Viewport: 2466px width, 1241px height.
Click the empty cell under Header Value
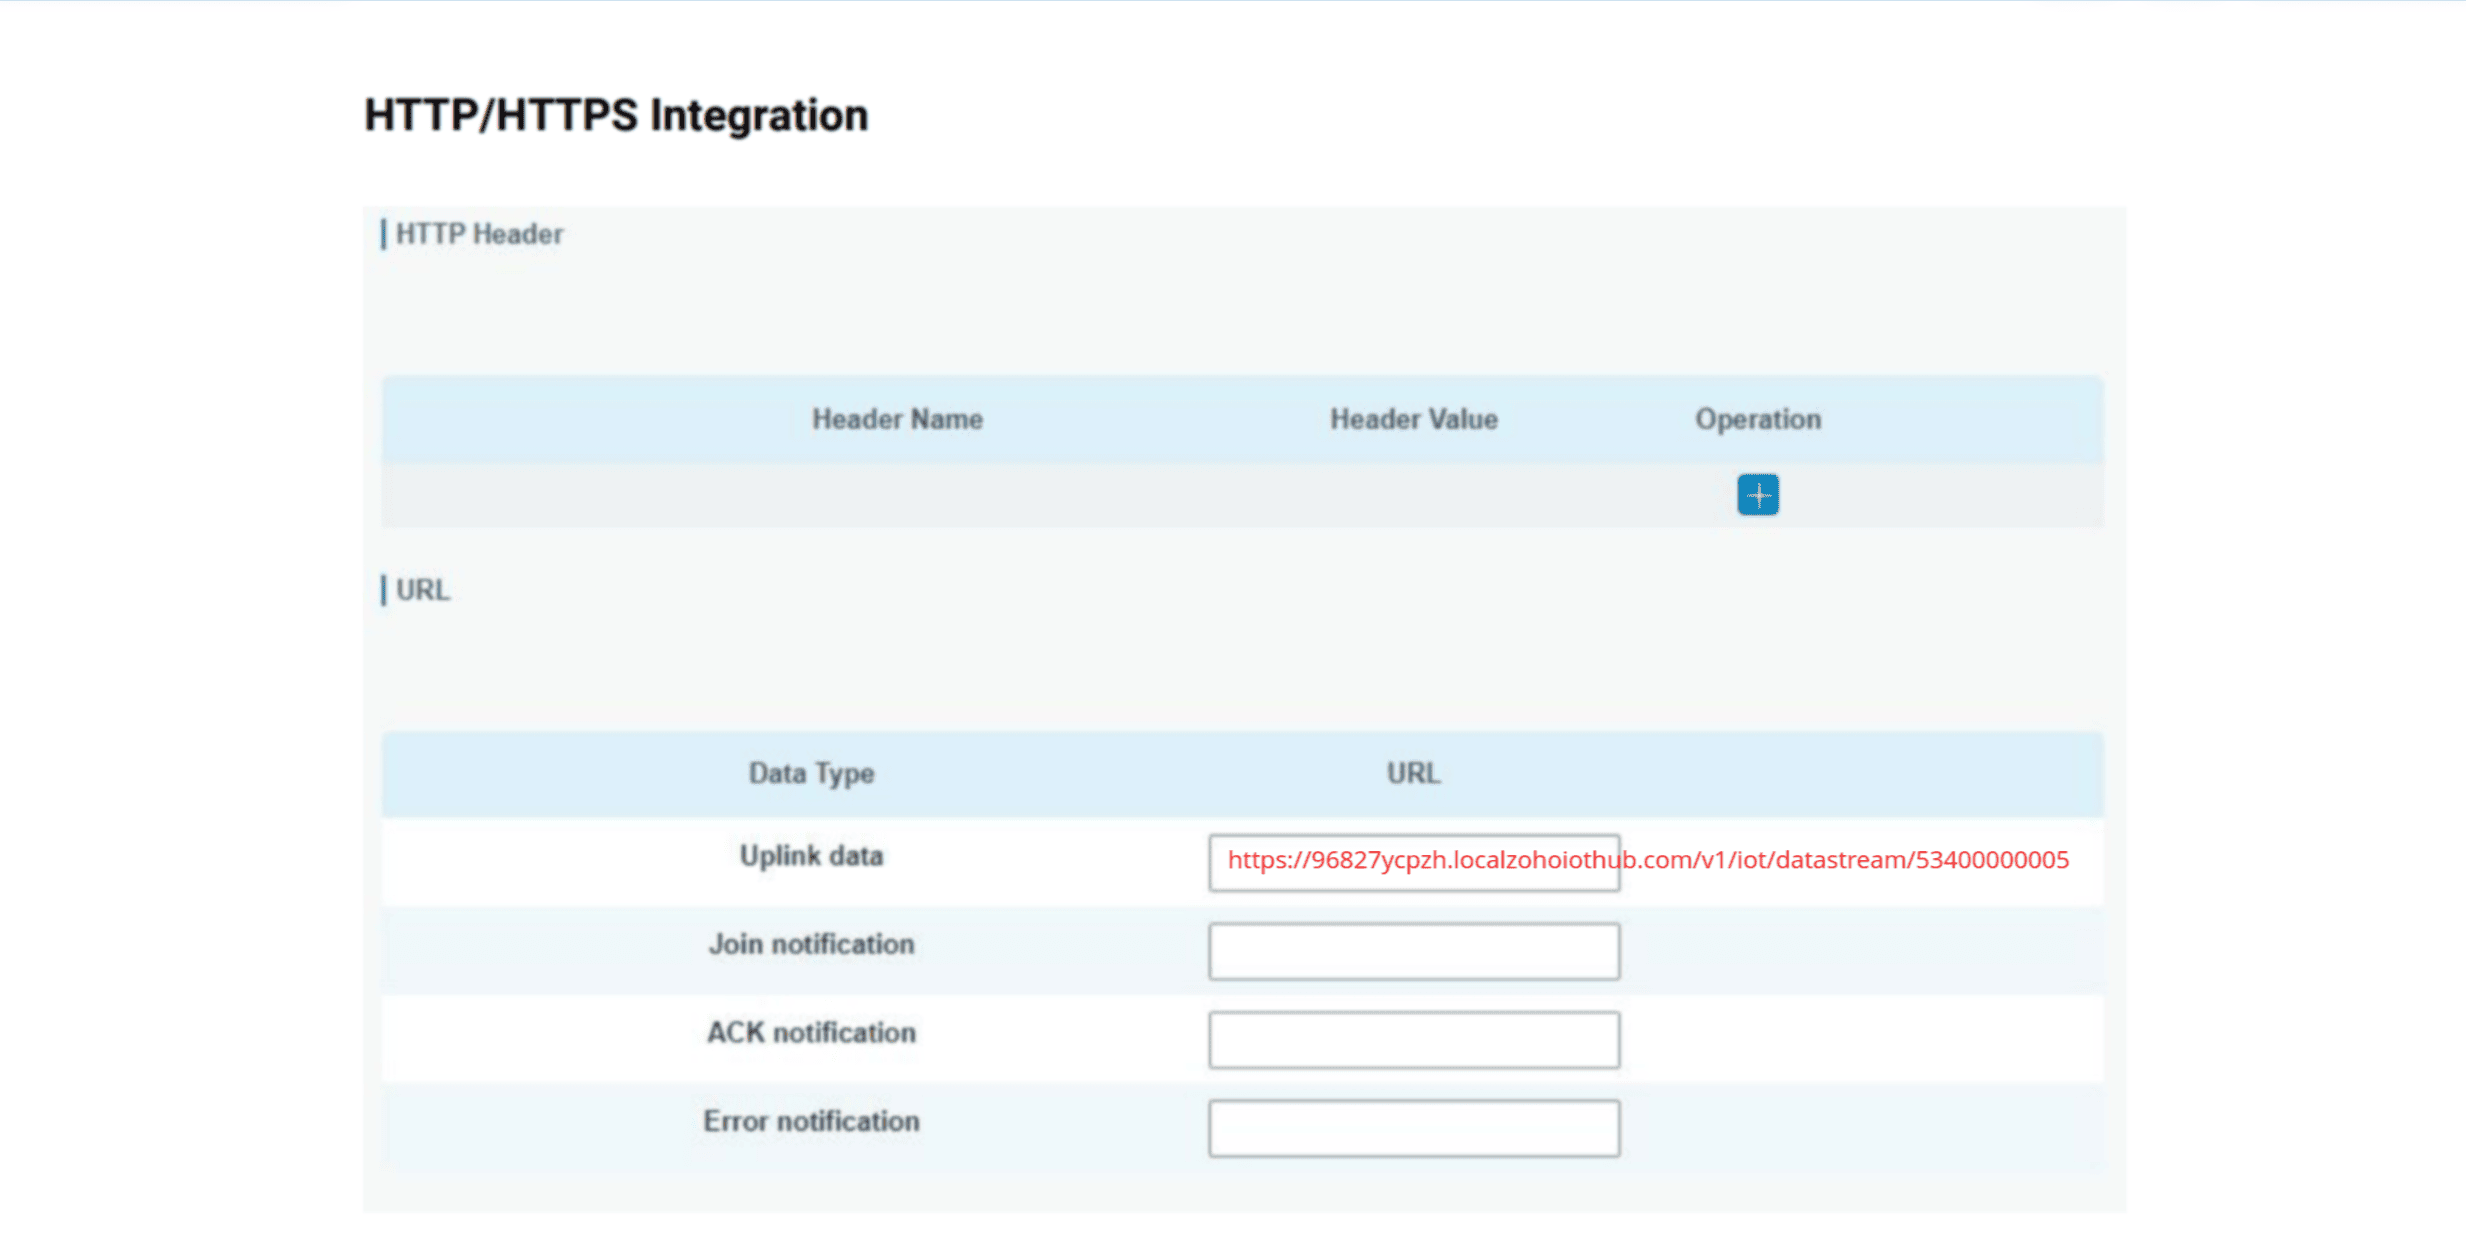pyautogui.click(x=1413, y=495)
